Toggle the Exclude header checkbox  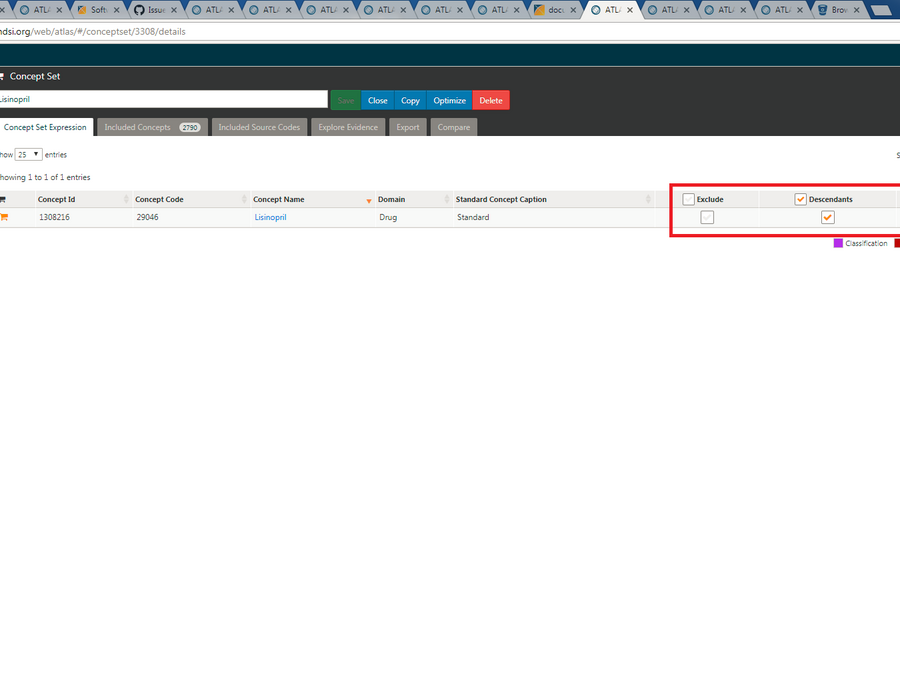coord(688,199)
